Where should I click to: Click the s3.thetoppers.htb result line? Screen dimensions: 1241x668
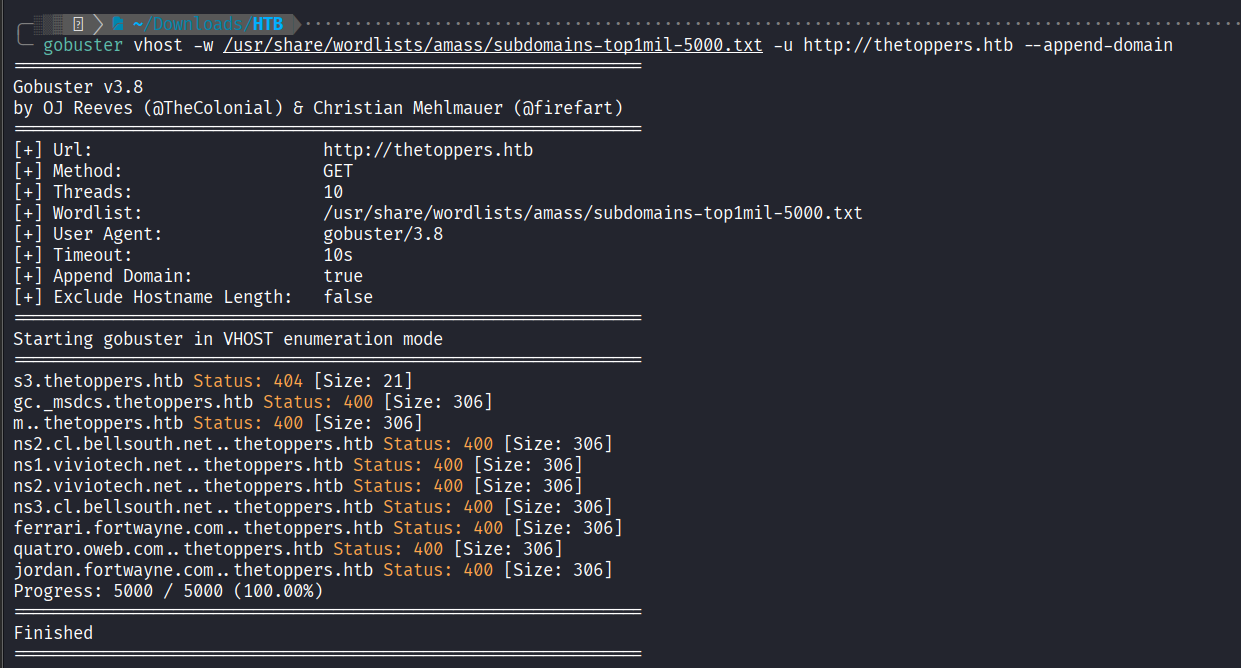point(98,381)
